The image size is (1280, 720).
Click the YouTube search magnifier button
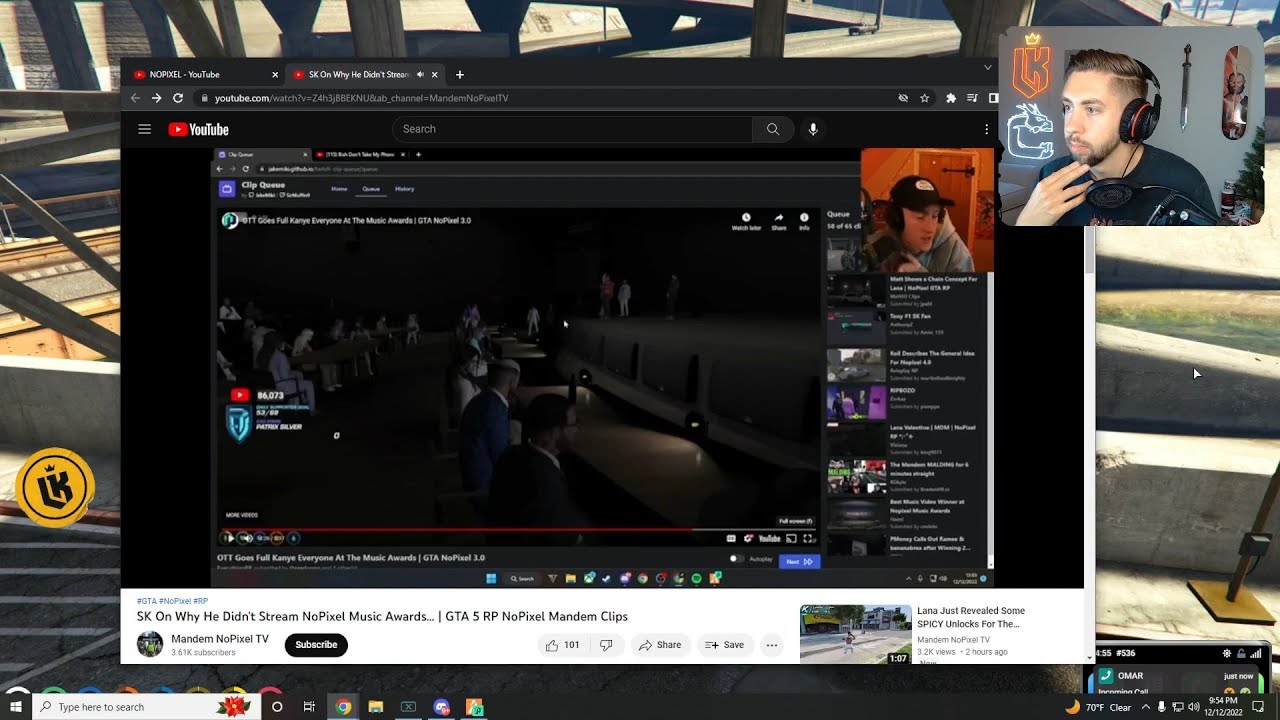tap(773, 129)
